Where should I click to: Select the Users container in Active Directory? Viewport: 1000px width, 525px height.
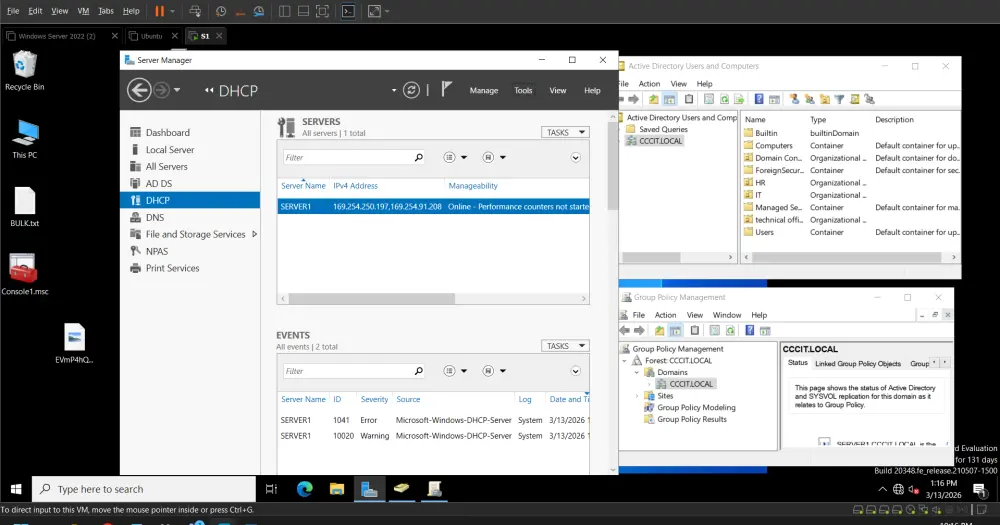click(x=764, y=232)
